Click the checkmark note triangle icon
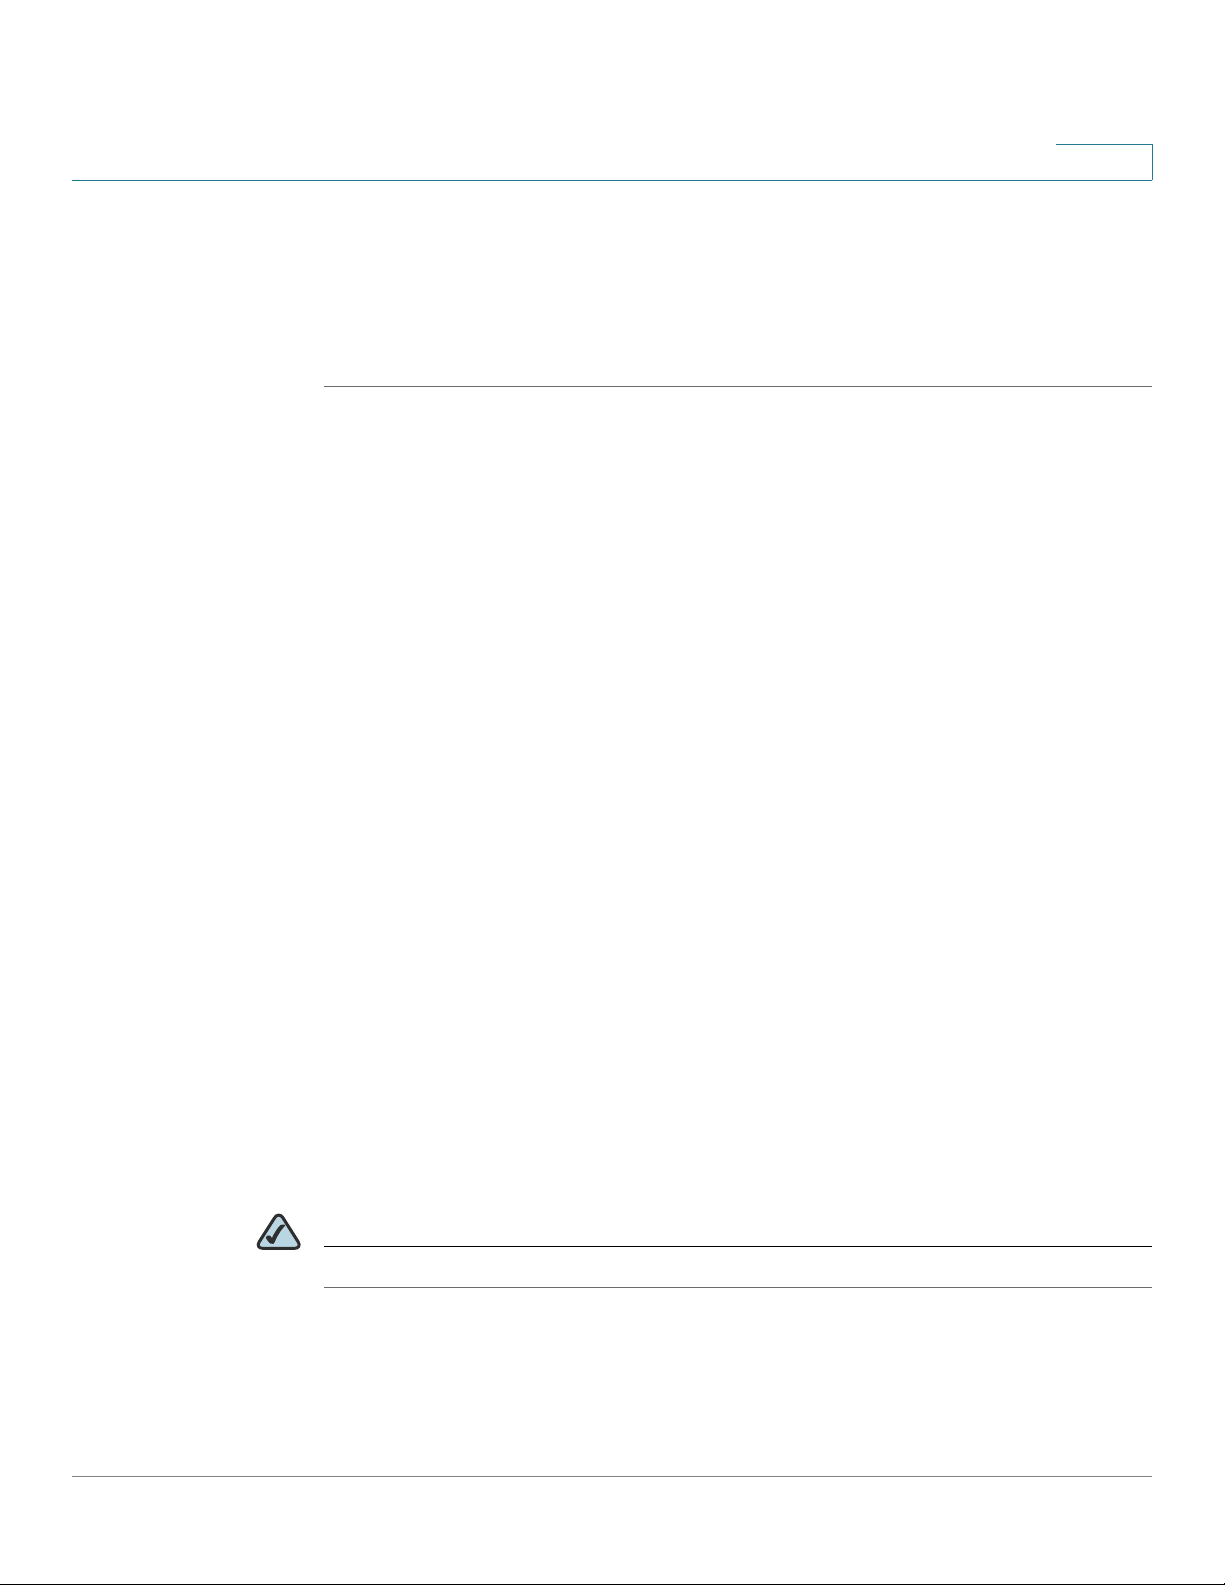 [278, 1232]
